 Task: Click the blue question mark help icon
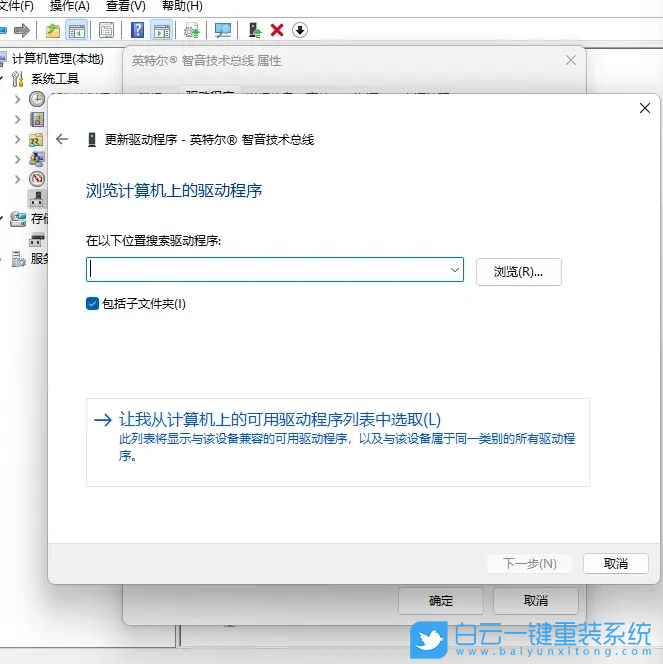point(138,30)
